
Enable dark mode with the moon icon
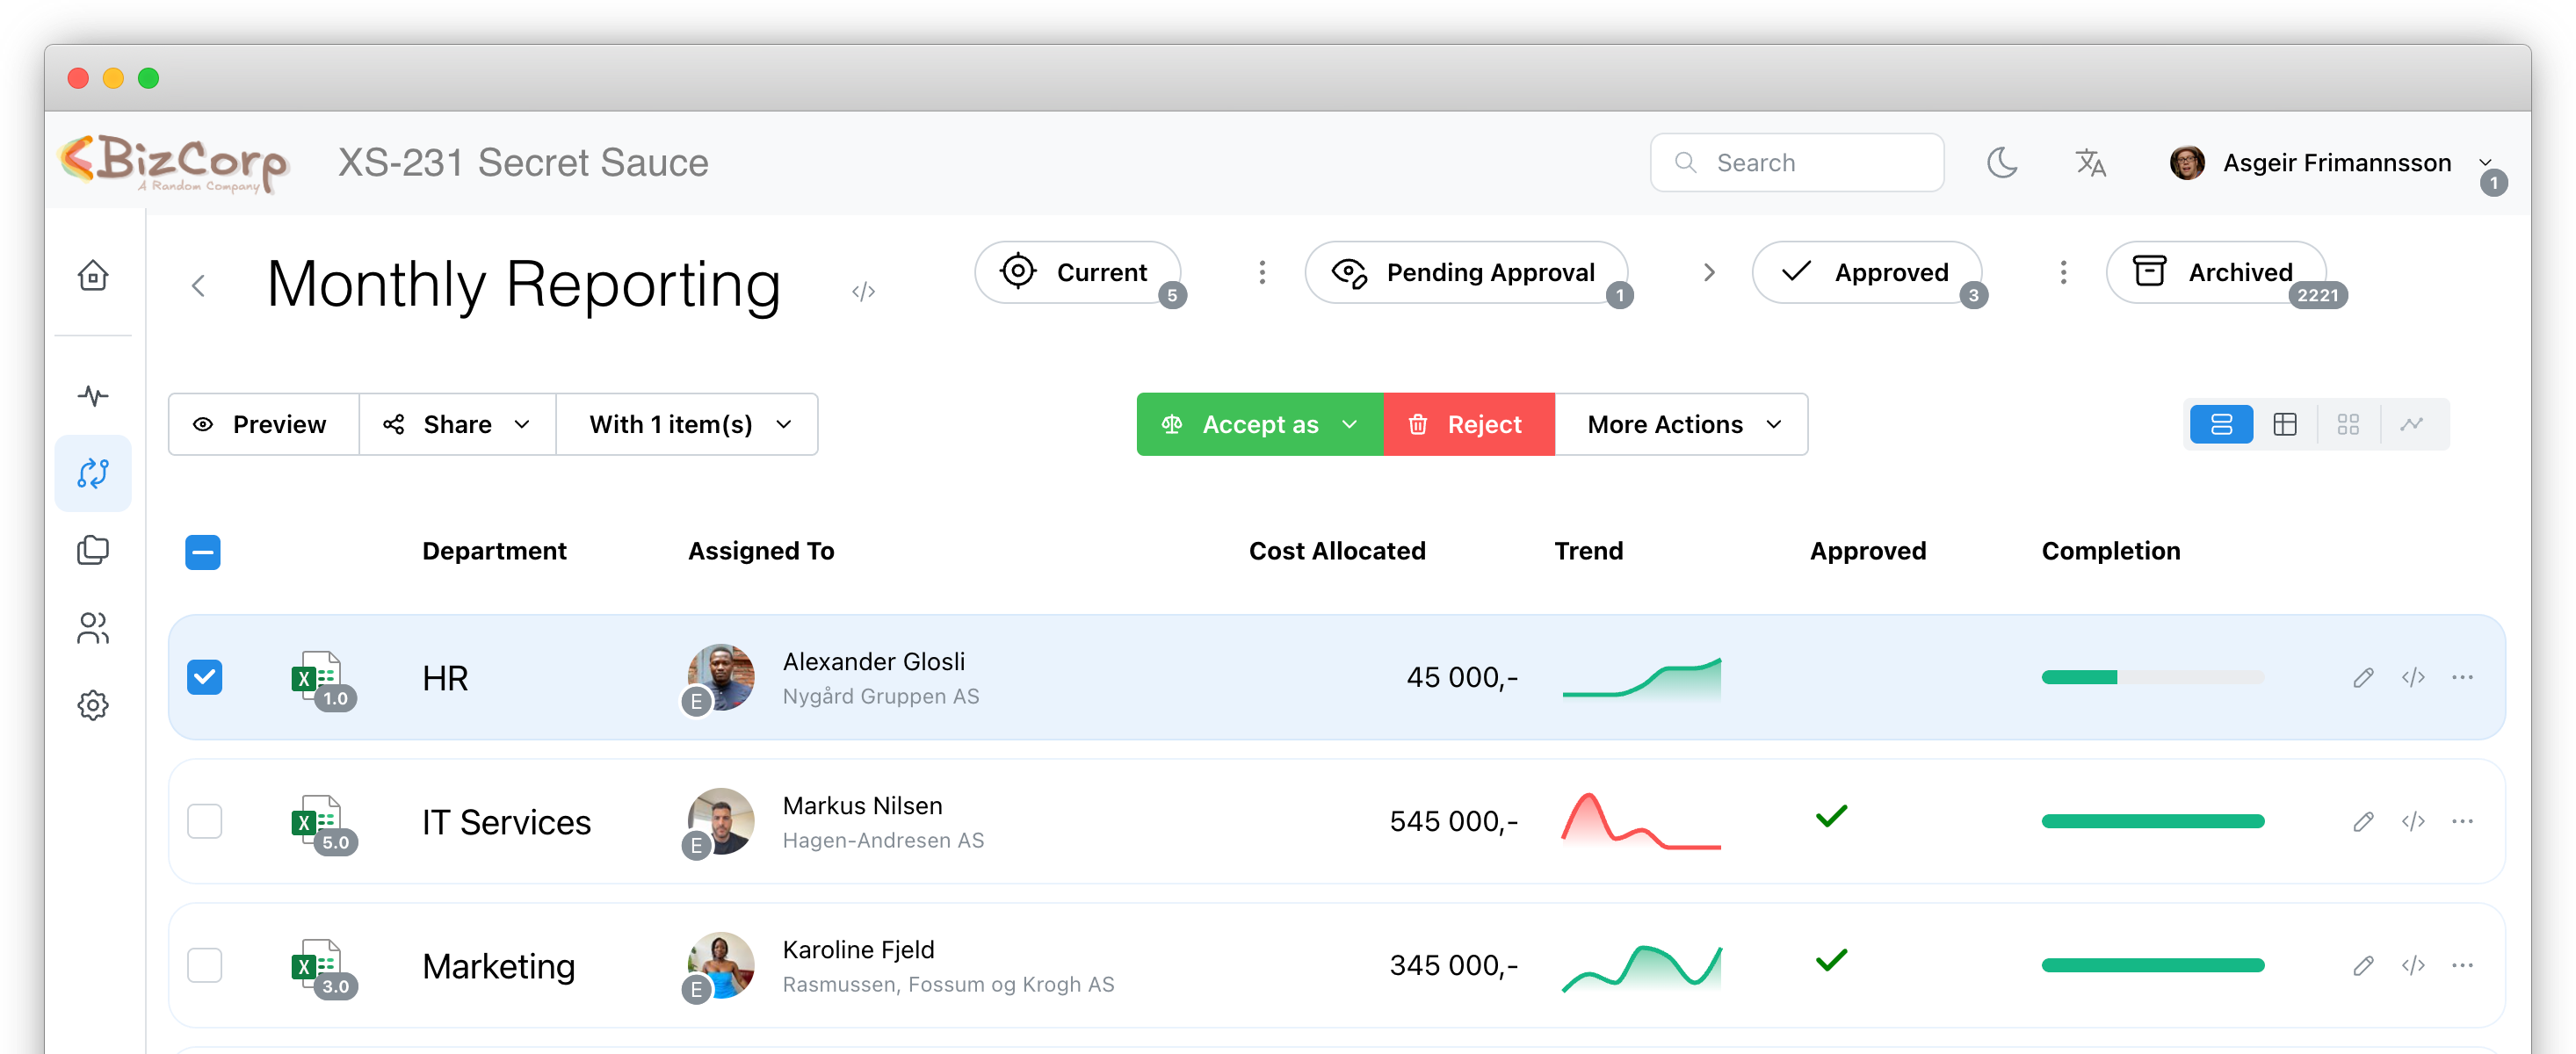(x=2003, y=162)
